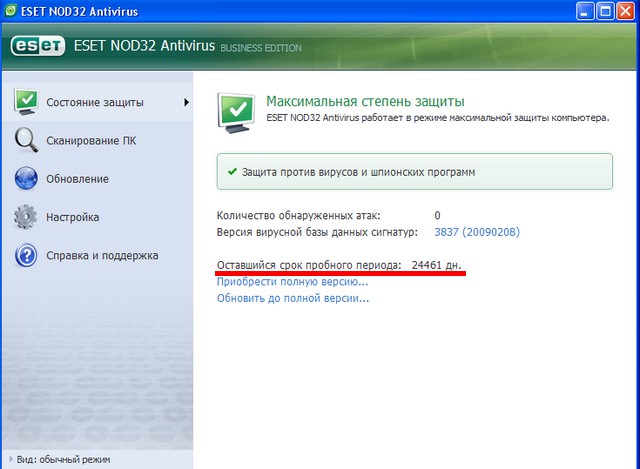Click the Настройка gear icon
Screen dimensions: 640x469
26,217
